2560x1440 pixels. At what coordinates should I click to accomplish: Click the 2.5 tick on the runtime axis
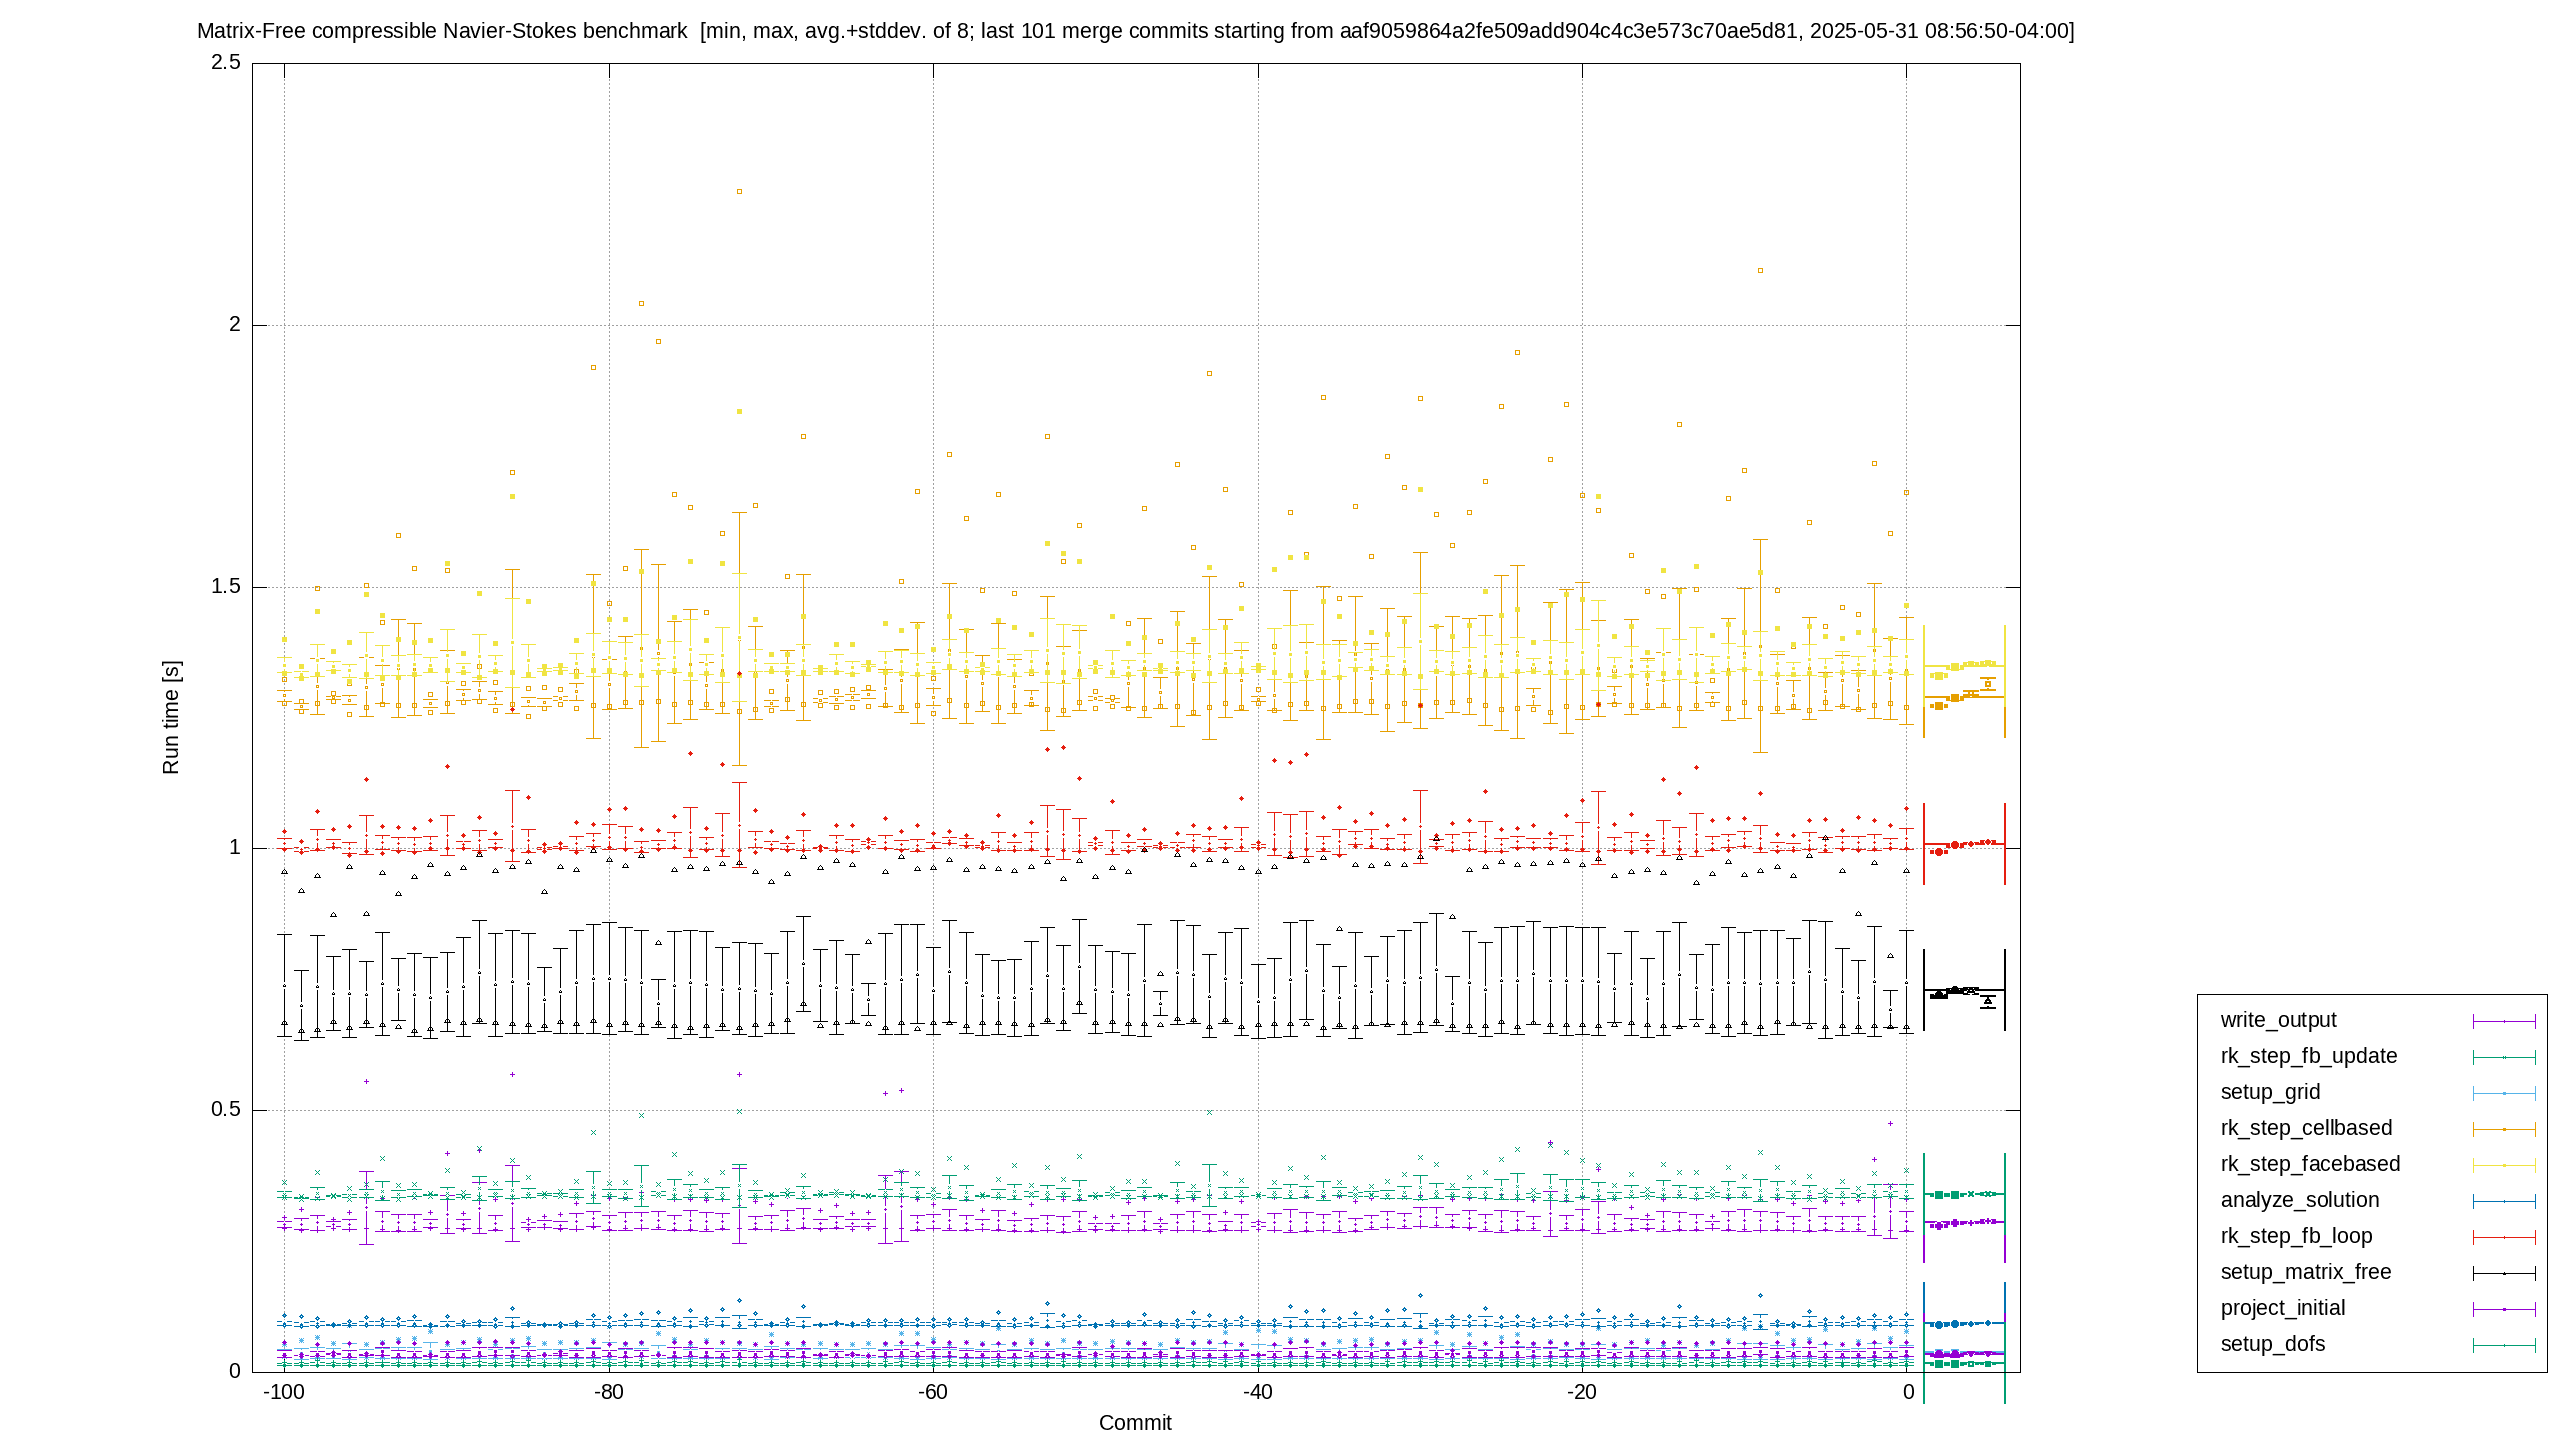pyautogui.click(x=226, y=62)
